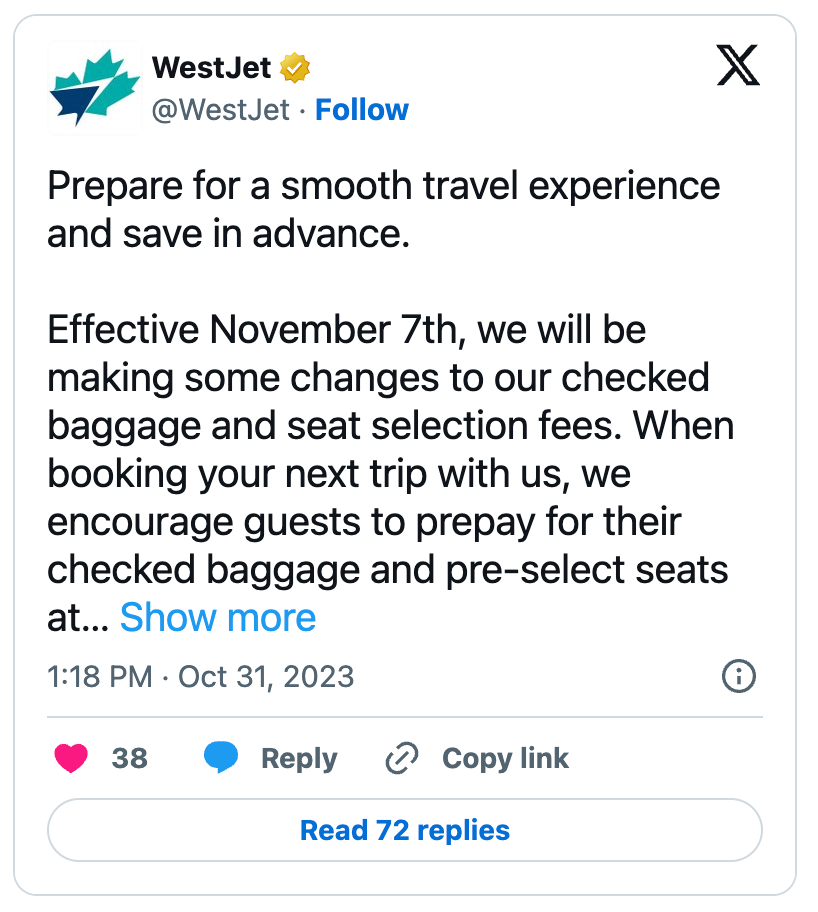Click the blue reply bubble icon

[x=221, y=757]
